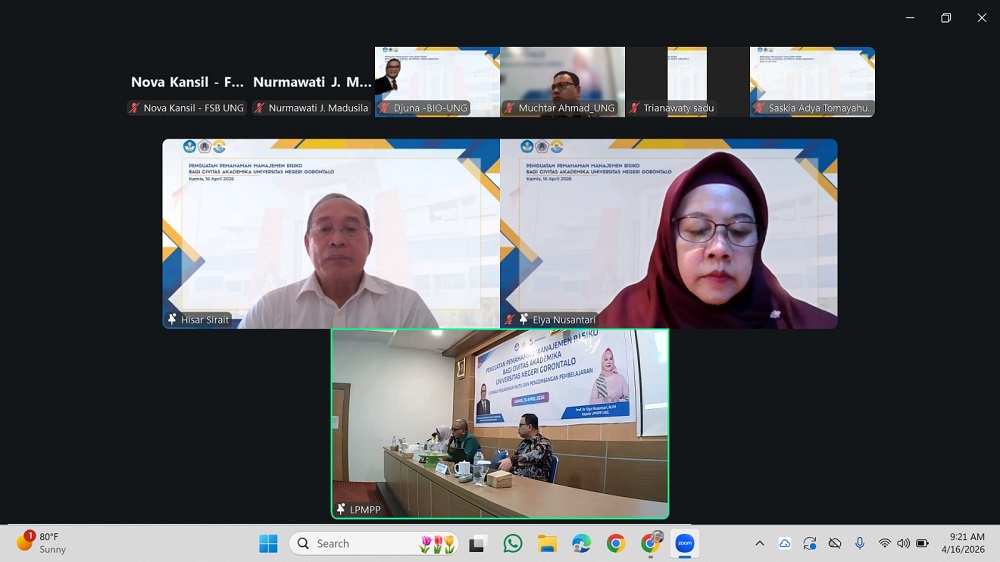The height and width of the screenshot is (562, 1000).
Task: Select the Djuna -BIO-UNG participant tile
Action: coord(437,82)
